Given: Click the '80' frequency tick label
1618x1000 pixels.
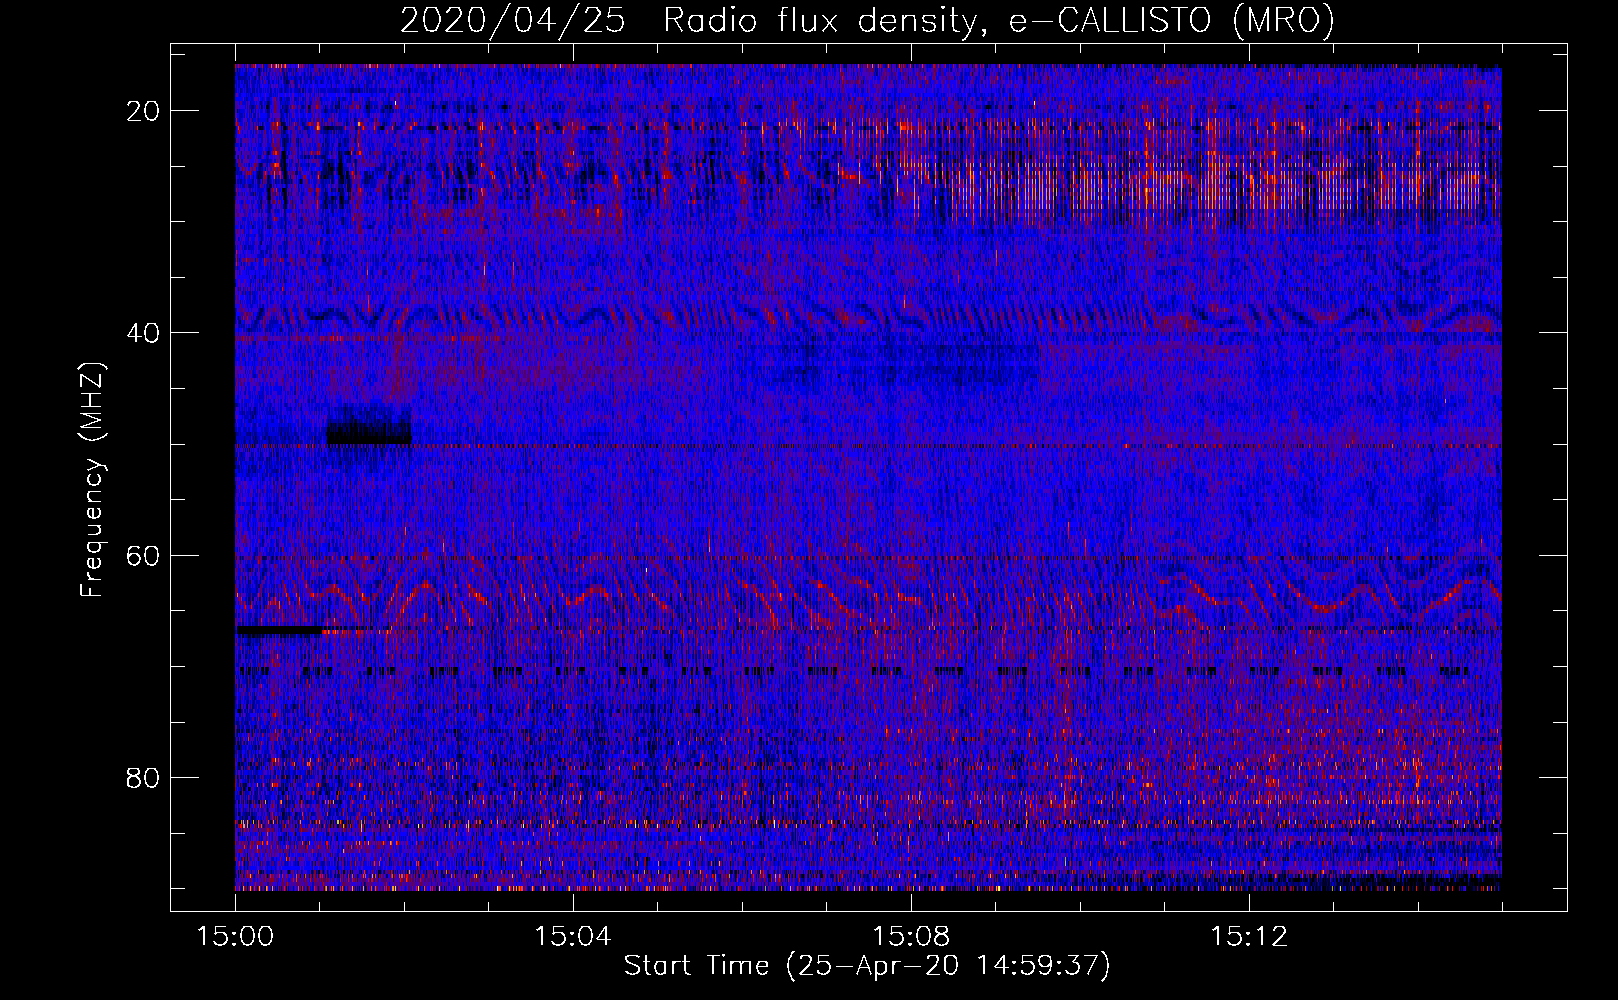Looking at the screenshot, I should click(144, 777).
